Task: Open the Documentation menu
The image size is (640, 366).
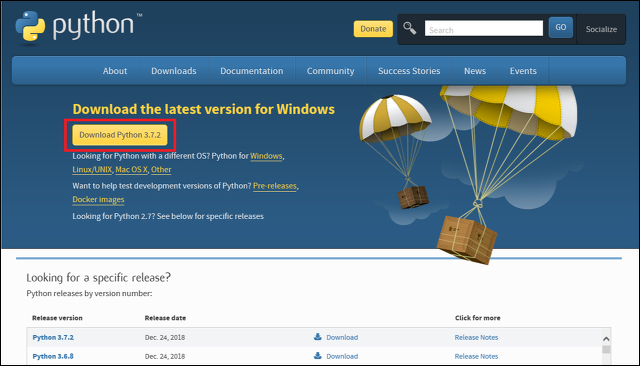Action: [251, 71]
